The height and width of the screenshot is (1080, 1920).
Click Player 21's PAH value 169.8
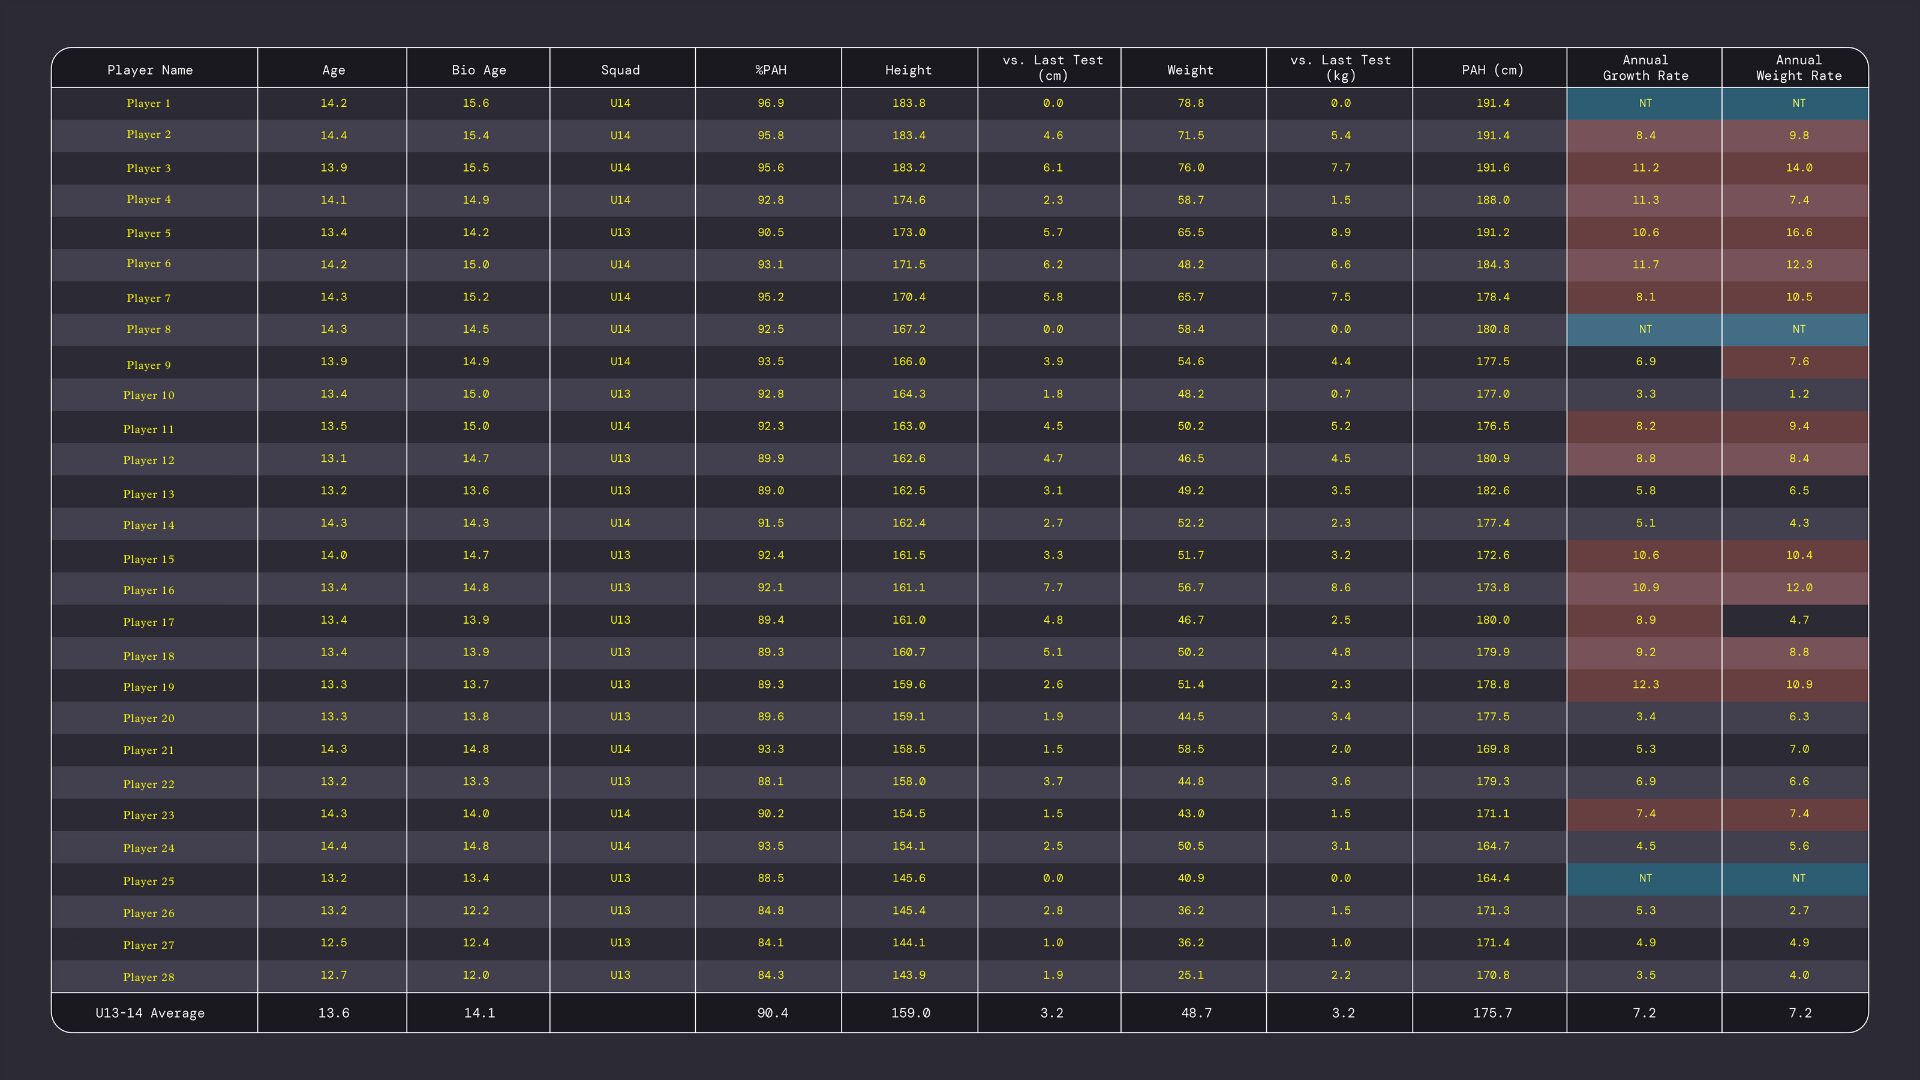point(1492,749)
